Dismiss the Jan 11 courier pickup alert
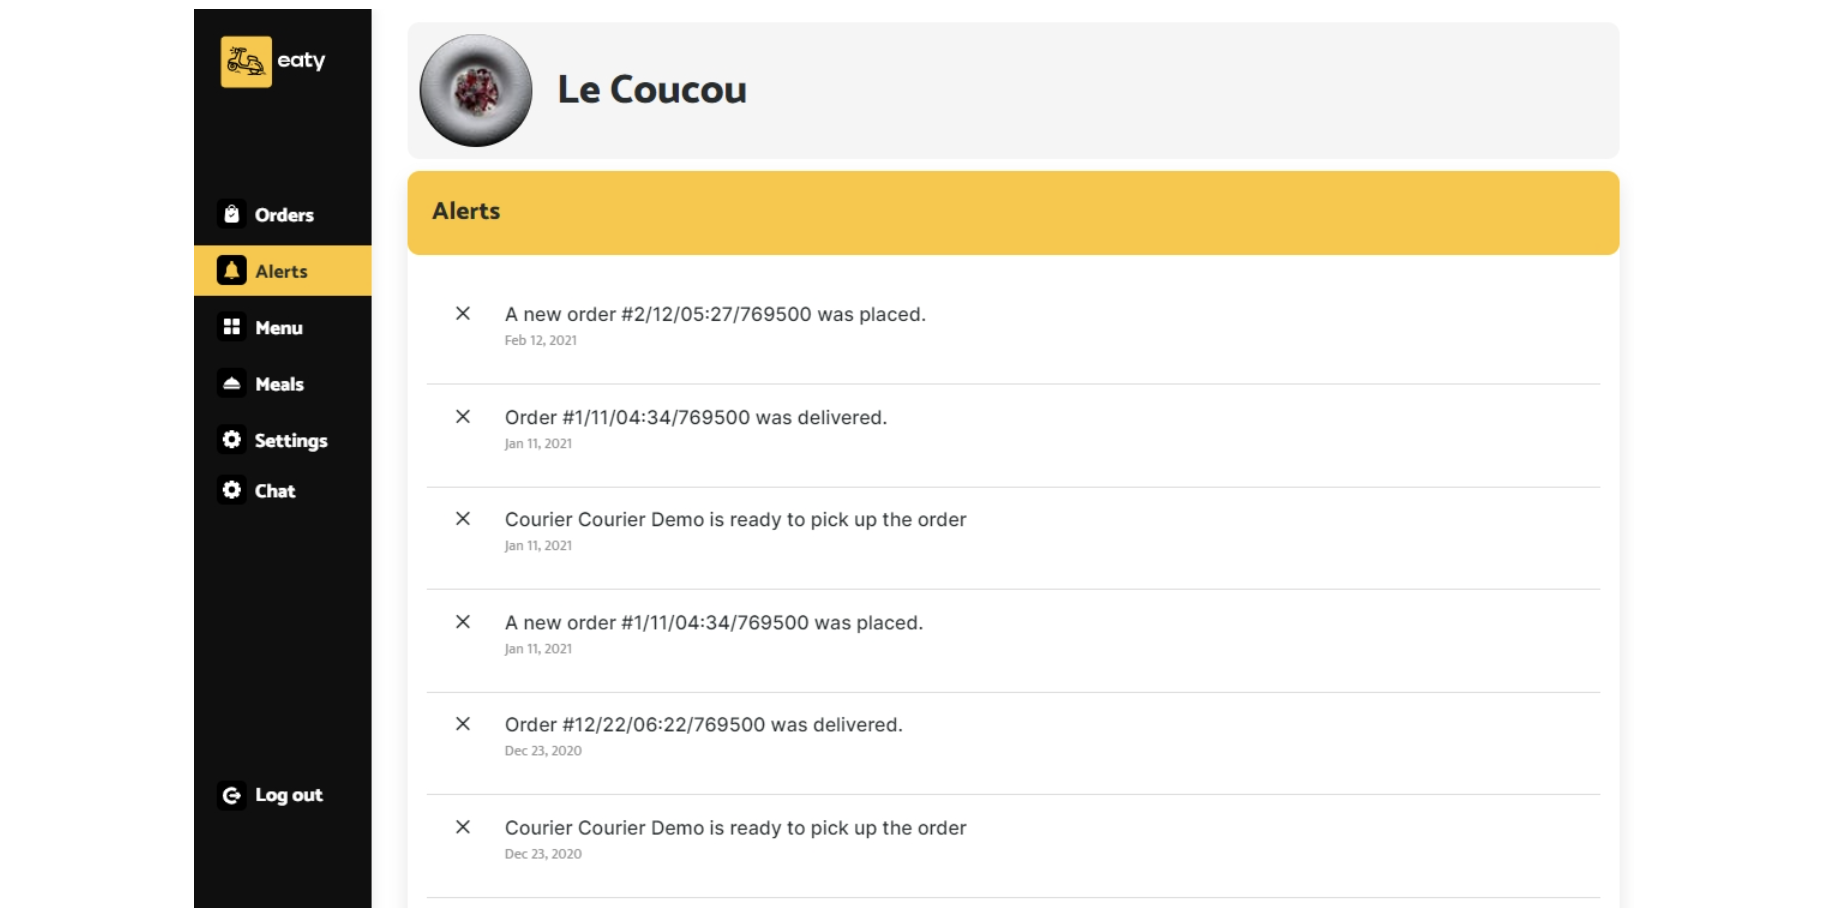Image resolution: width=1830 pixels, height=908 pixels. pos(463,519)
